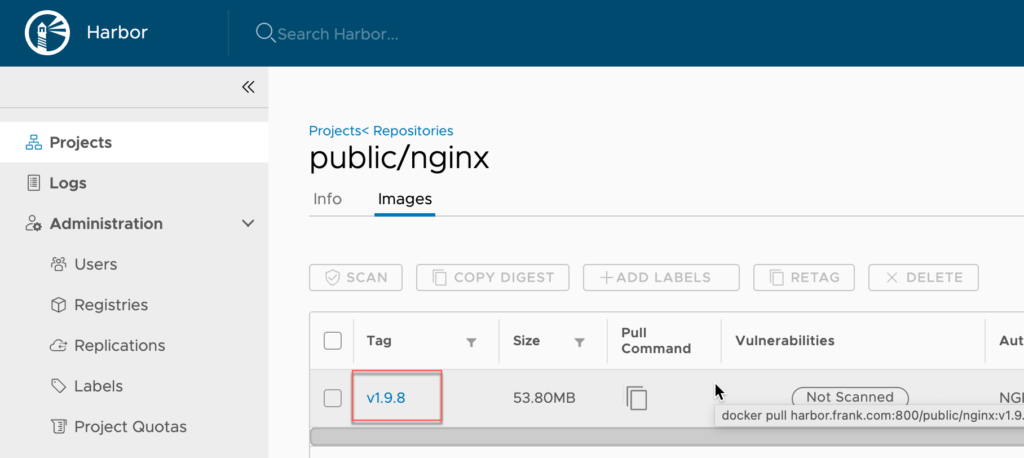This screenshot has height=458, width=1024.
Task: Click the Projects breadcrumb link
Action: 335,131
